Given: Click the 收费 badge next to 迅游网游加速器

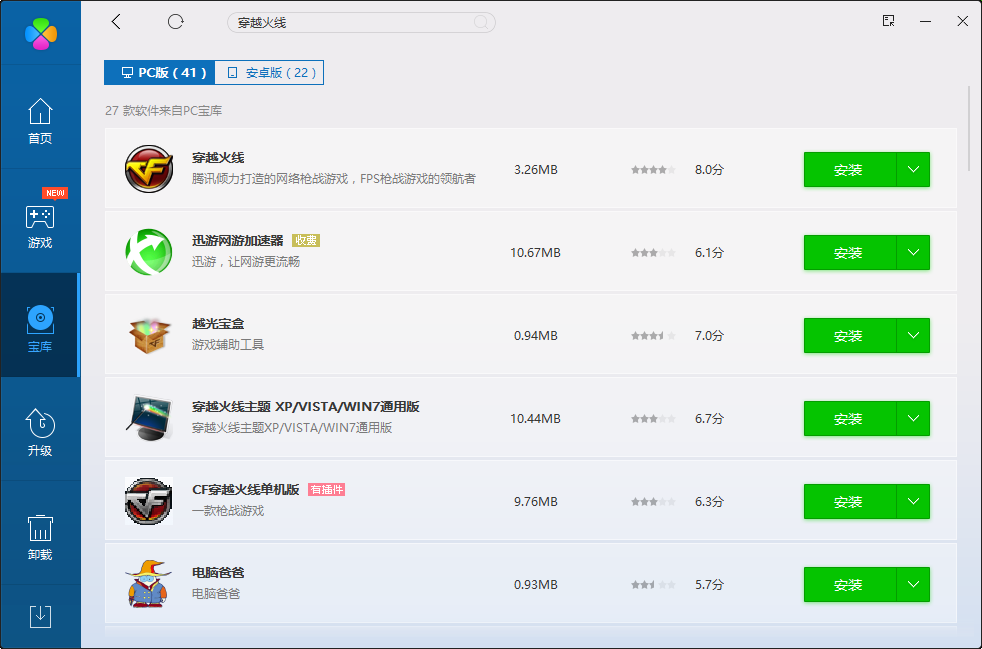Looking at the screenshot, I should (306, 241).
